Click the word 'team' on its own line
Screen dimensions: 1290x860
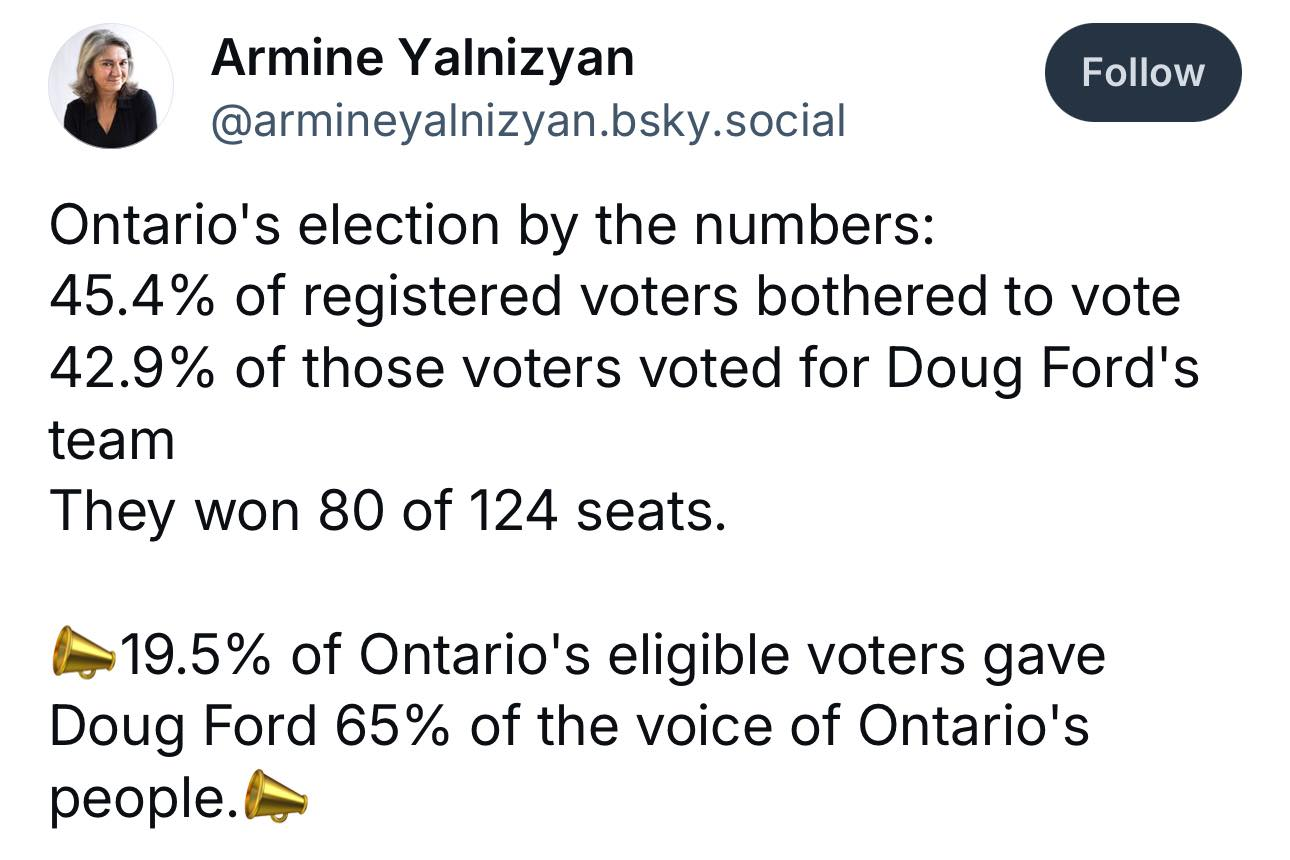coord(112,441)
